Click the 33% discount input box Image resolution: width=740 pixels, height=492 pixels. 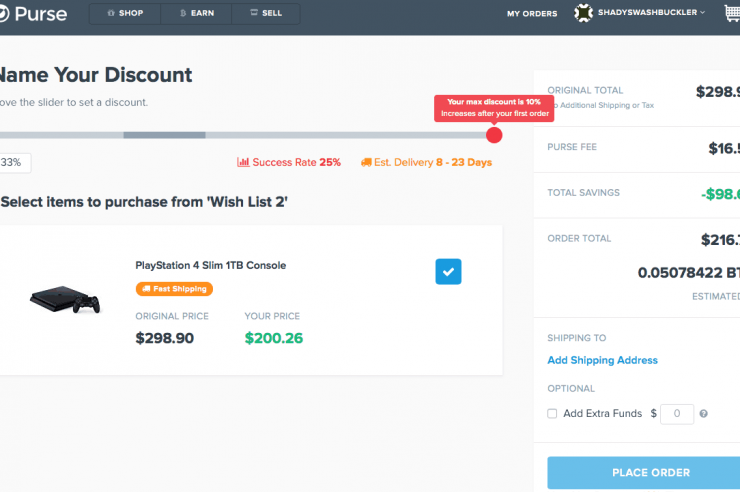[15, 163]
